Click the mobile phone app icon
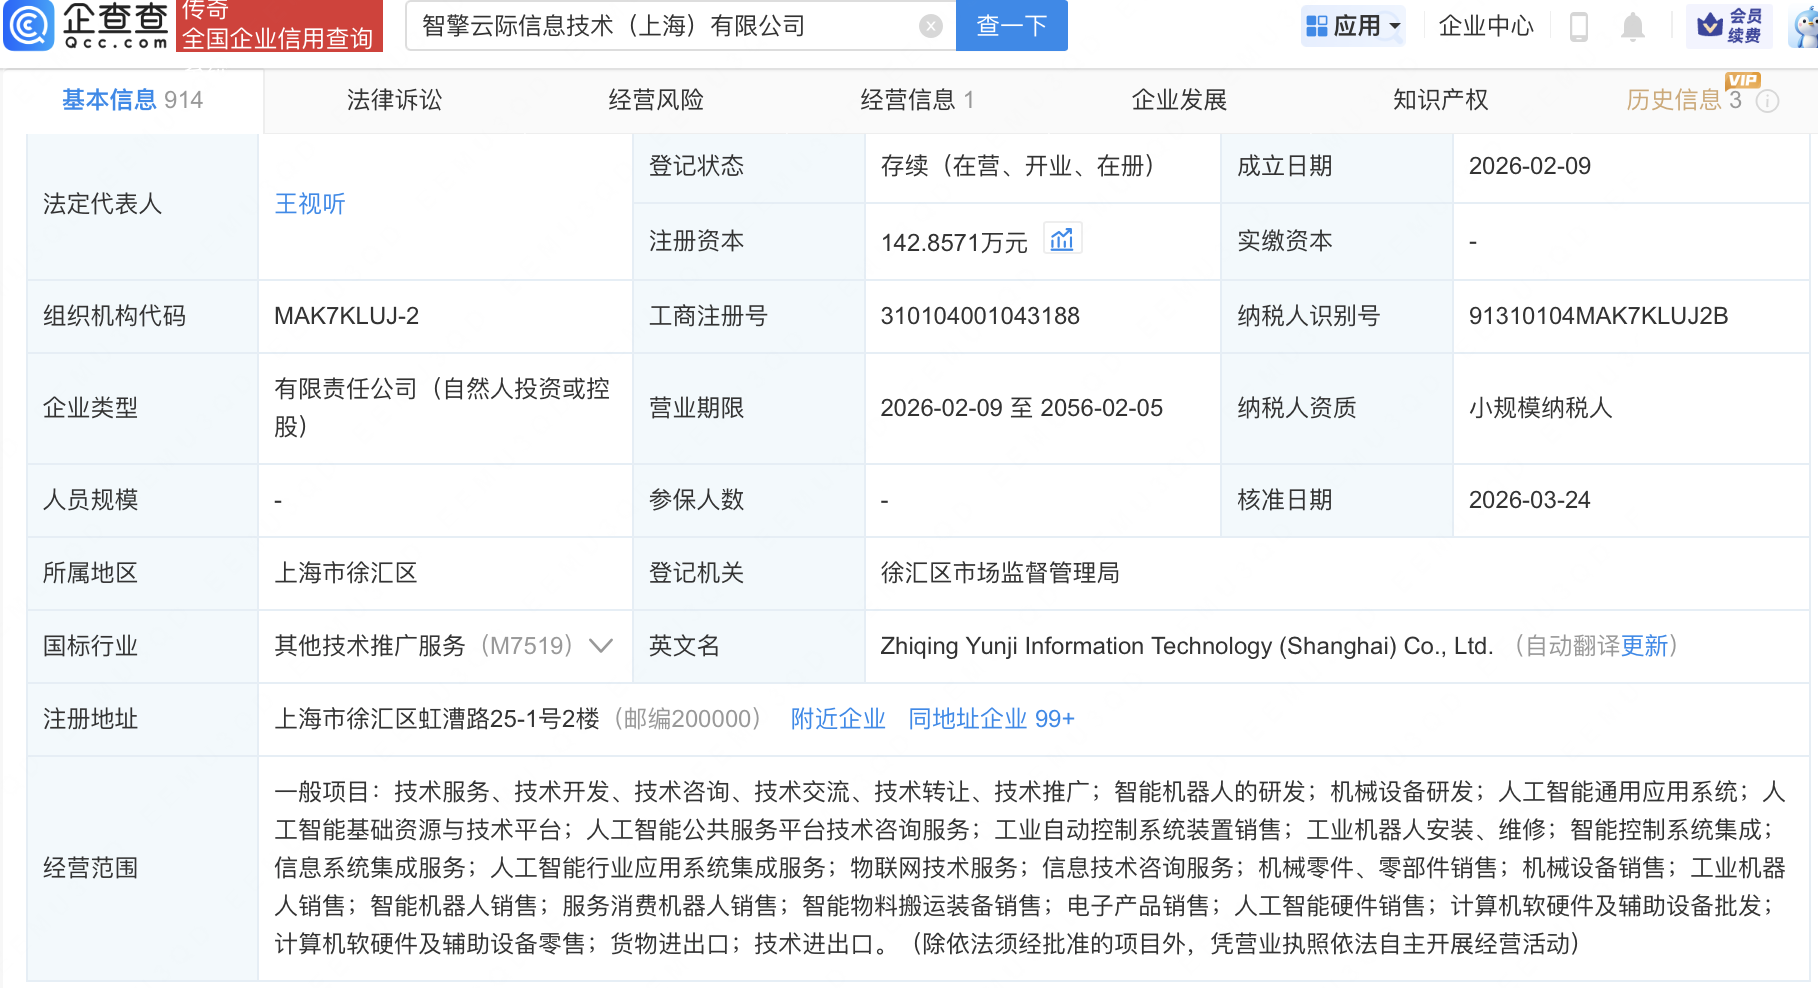1818x988 pixels. tap(1579, 27)
